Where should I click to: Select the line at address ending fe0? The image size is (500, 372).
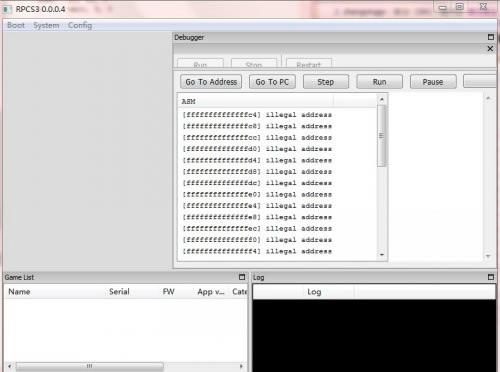click(x=257, y=194)
